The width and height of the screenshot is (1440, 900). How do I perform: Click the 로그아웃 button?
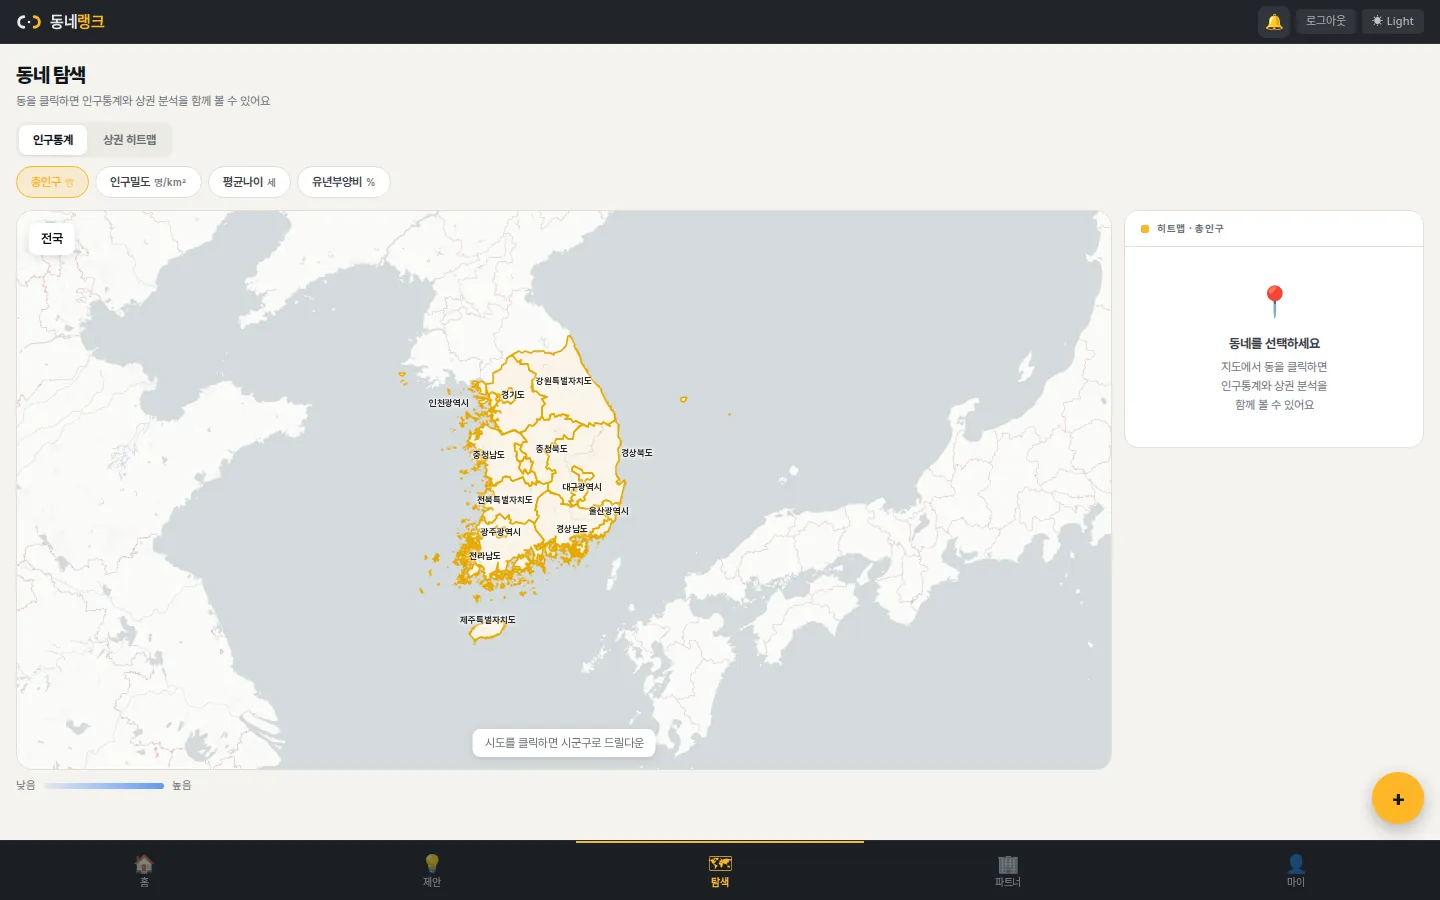(1325, 21)
